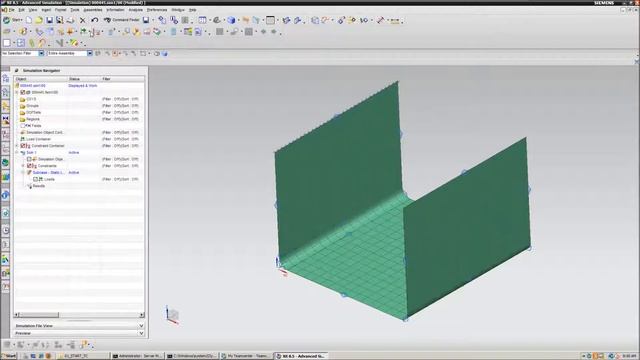Open the Assemblies menu
The image size is (640, 360).
coord(93,9)
